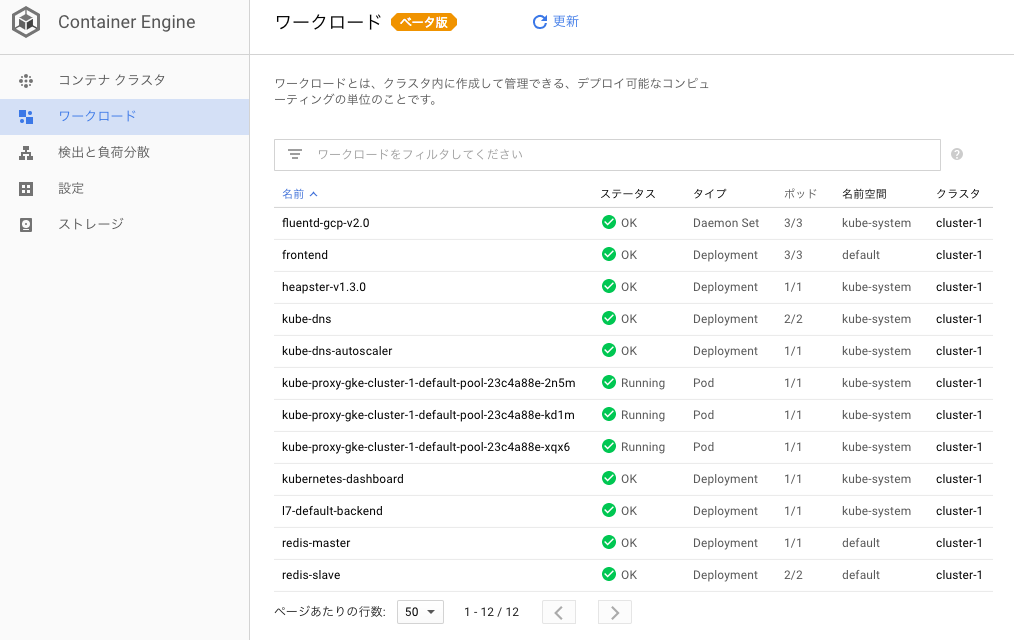Image resolution: width=1014 pixels, height=640 pixels.
Task: Click the ベータ版 badge
Action: 424,22
